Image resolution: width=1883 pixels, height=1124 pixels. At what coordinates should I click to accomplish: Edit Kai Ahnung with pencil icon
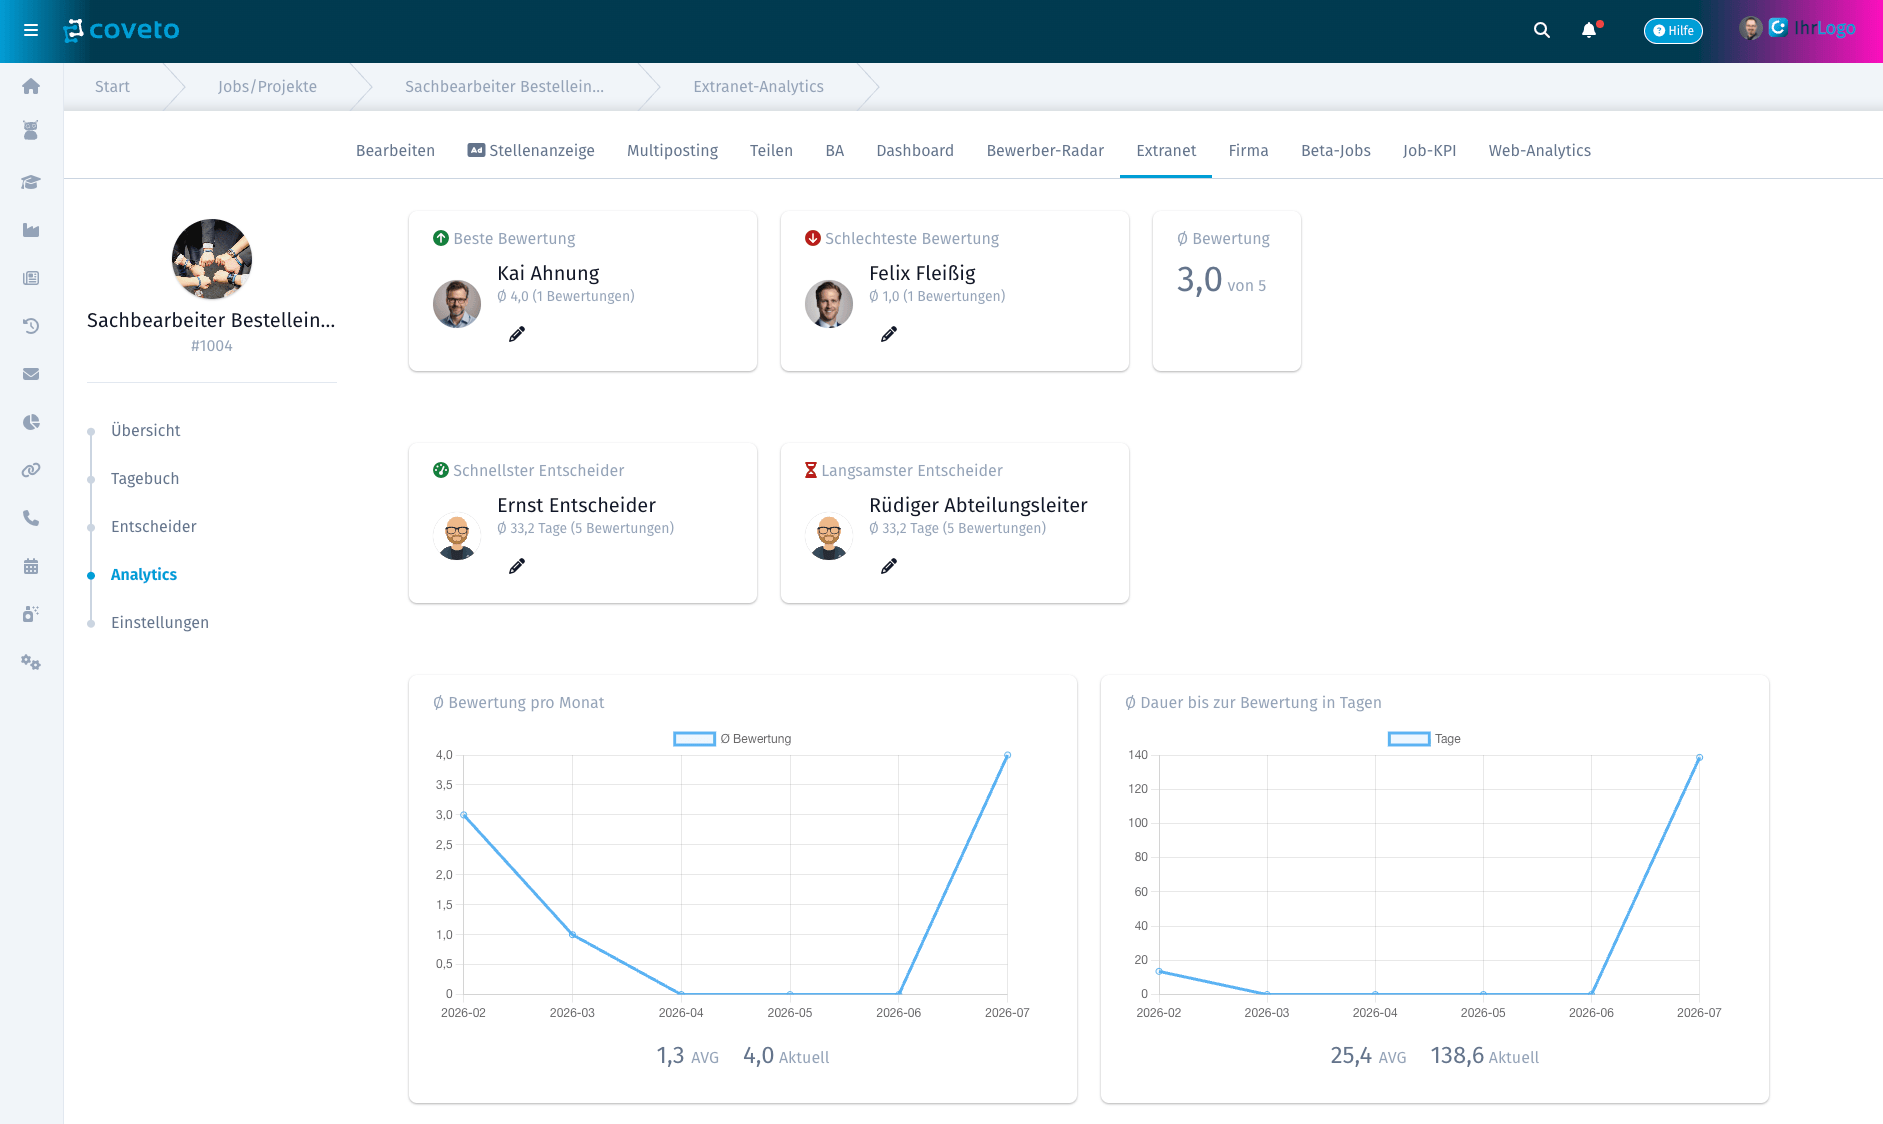pyautogui.click(x=517, y=334)
